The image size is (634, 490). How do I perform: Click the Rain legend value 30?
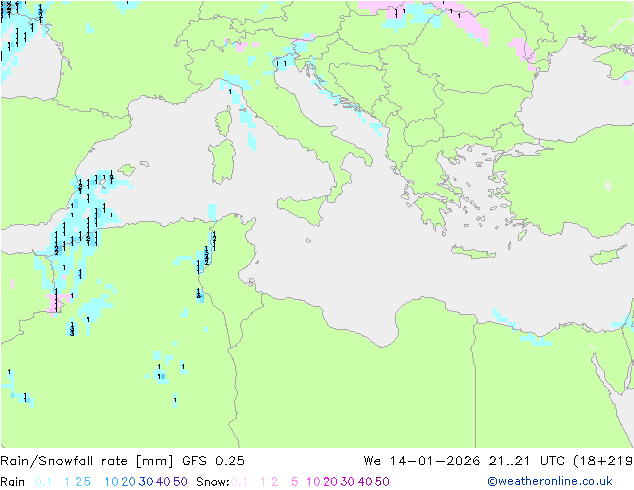[146, 482]
